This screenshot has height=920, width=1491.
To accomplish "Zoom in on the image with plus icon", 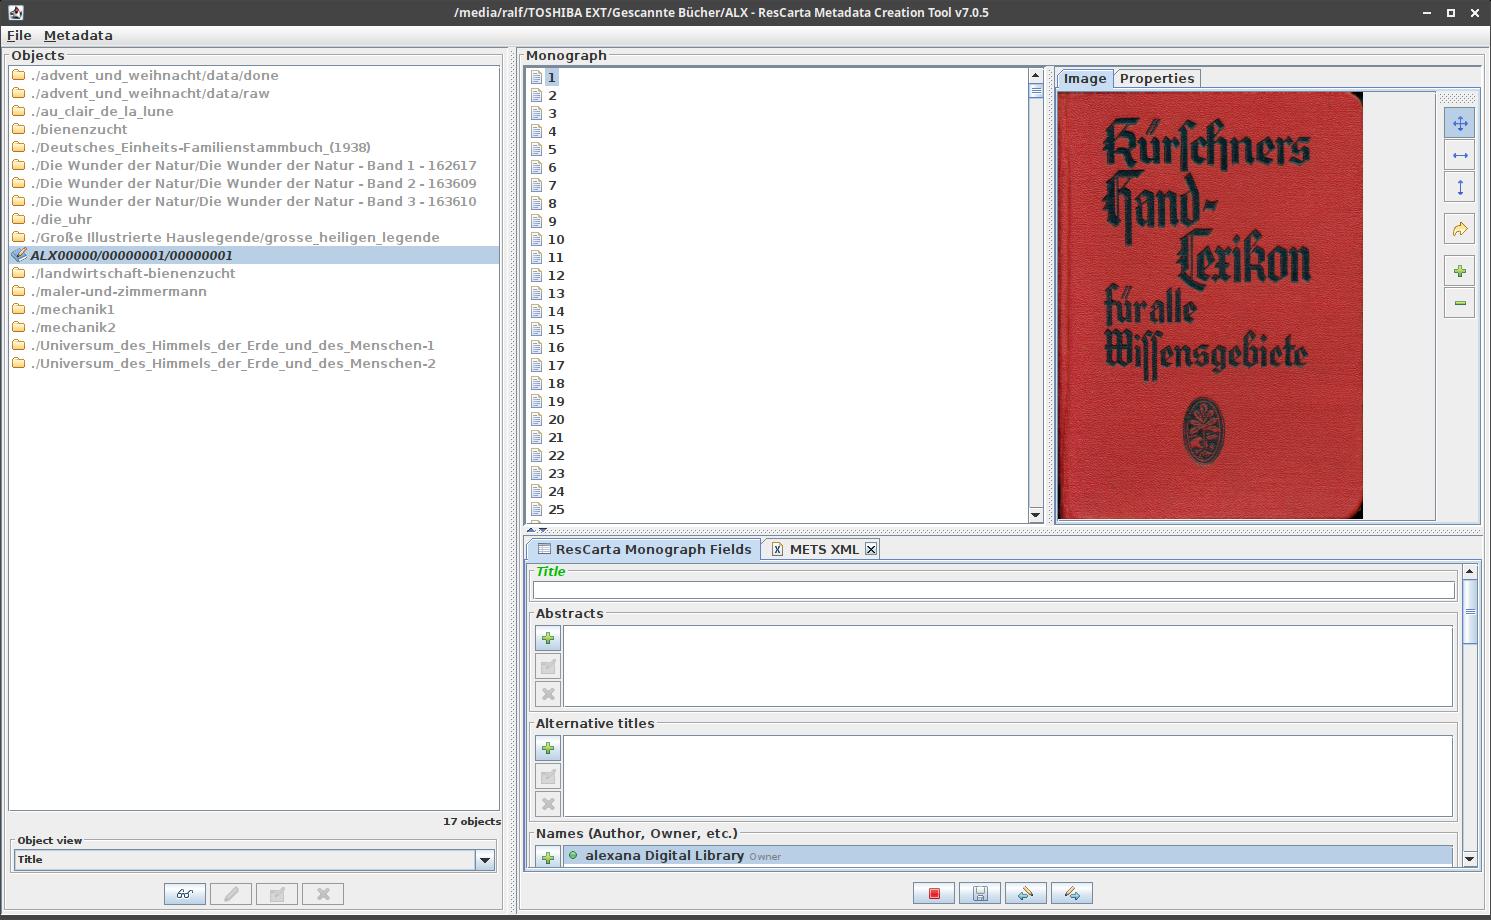I will click(1459, 271).
